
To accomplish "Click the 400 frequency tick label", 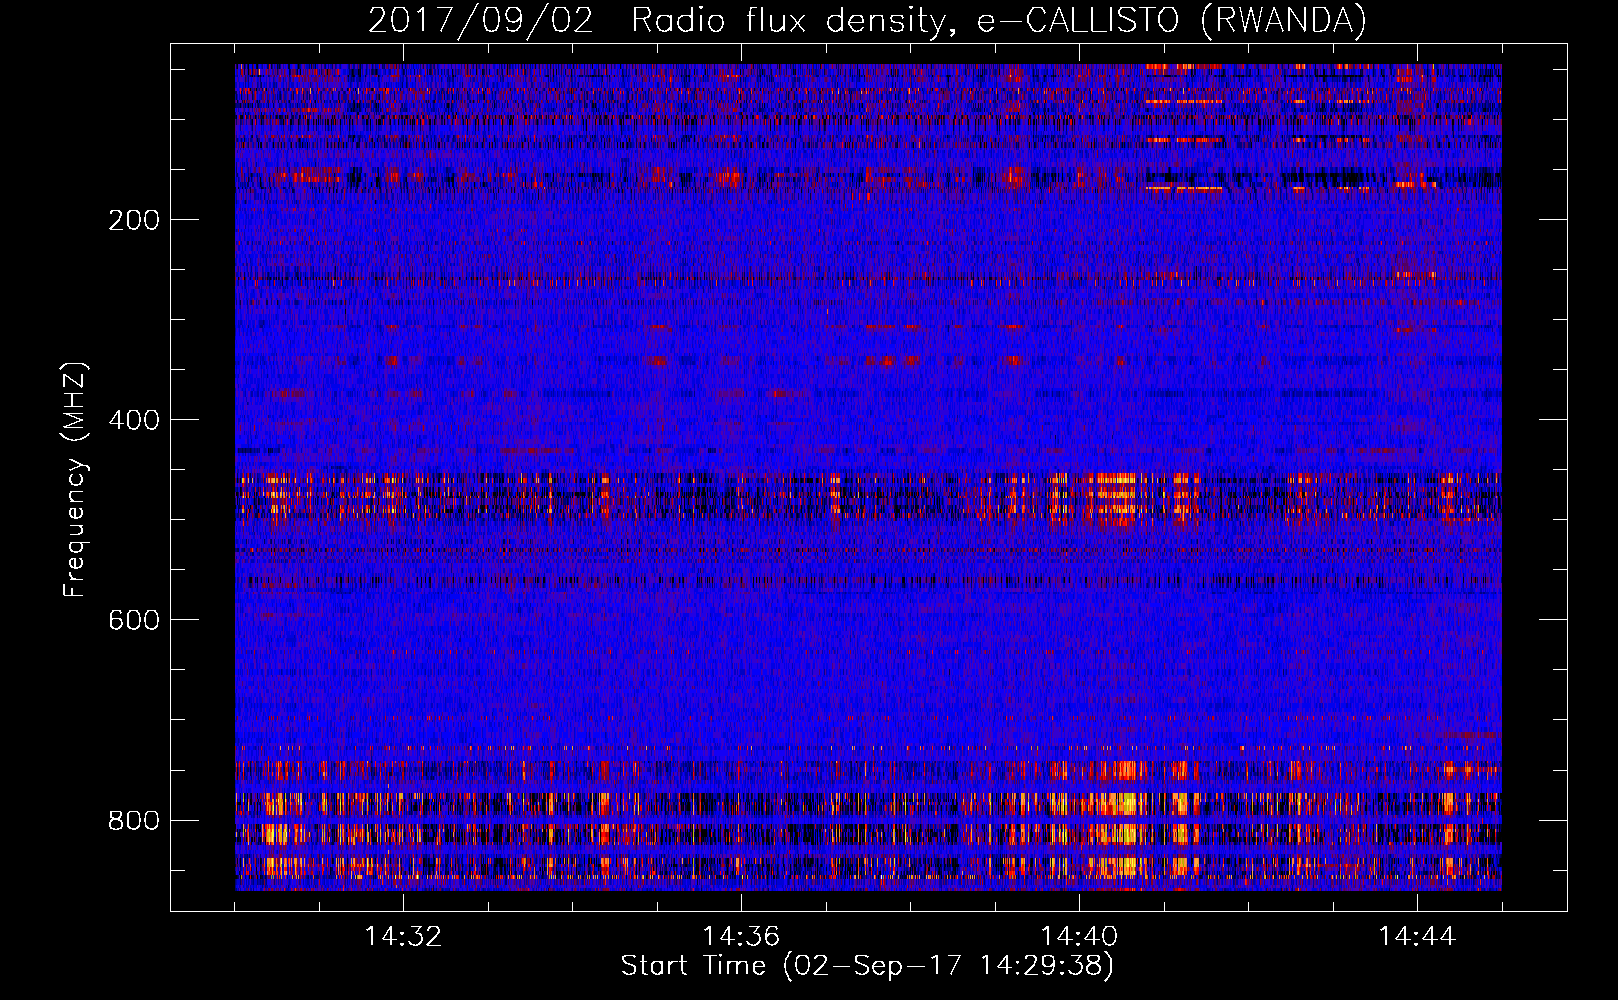I will (x=133, y=420).
